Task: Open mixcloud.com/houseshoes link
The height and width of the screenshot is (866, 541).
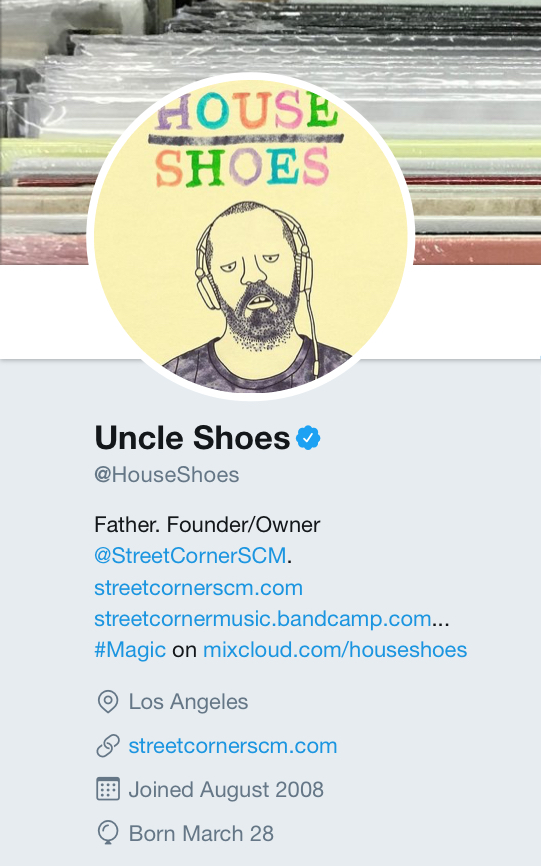Action: click(335, 650)
